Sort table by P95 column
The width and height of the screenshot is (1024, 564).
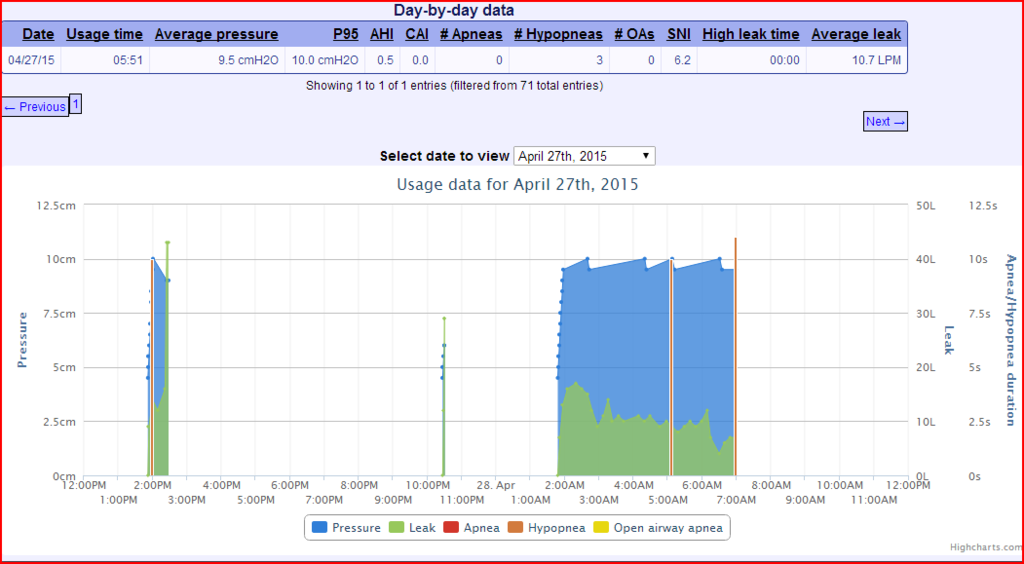click(346, 34)
